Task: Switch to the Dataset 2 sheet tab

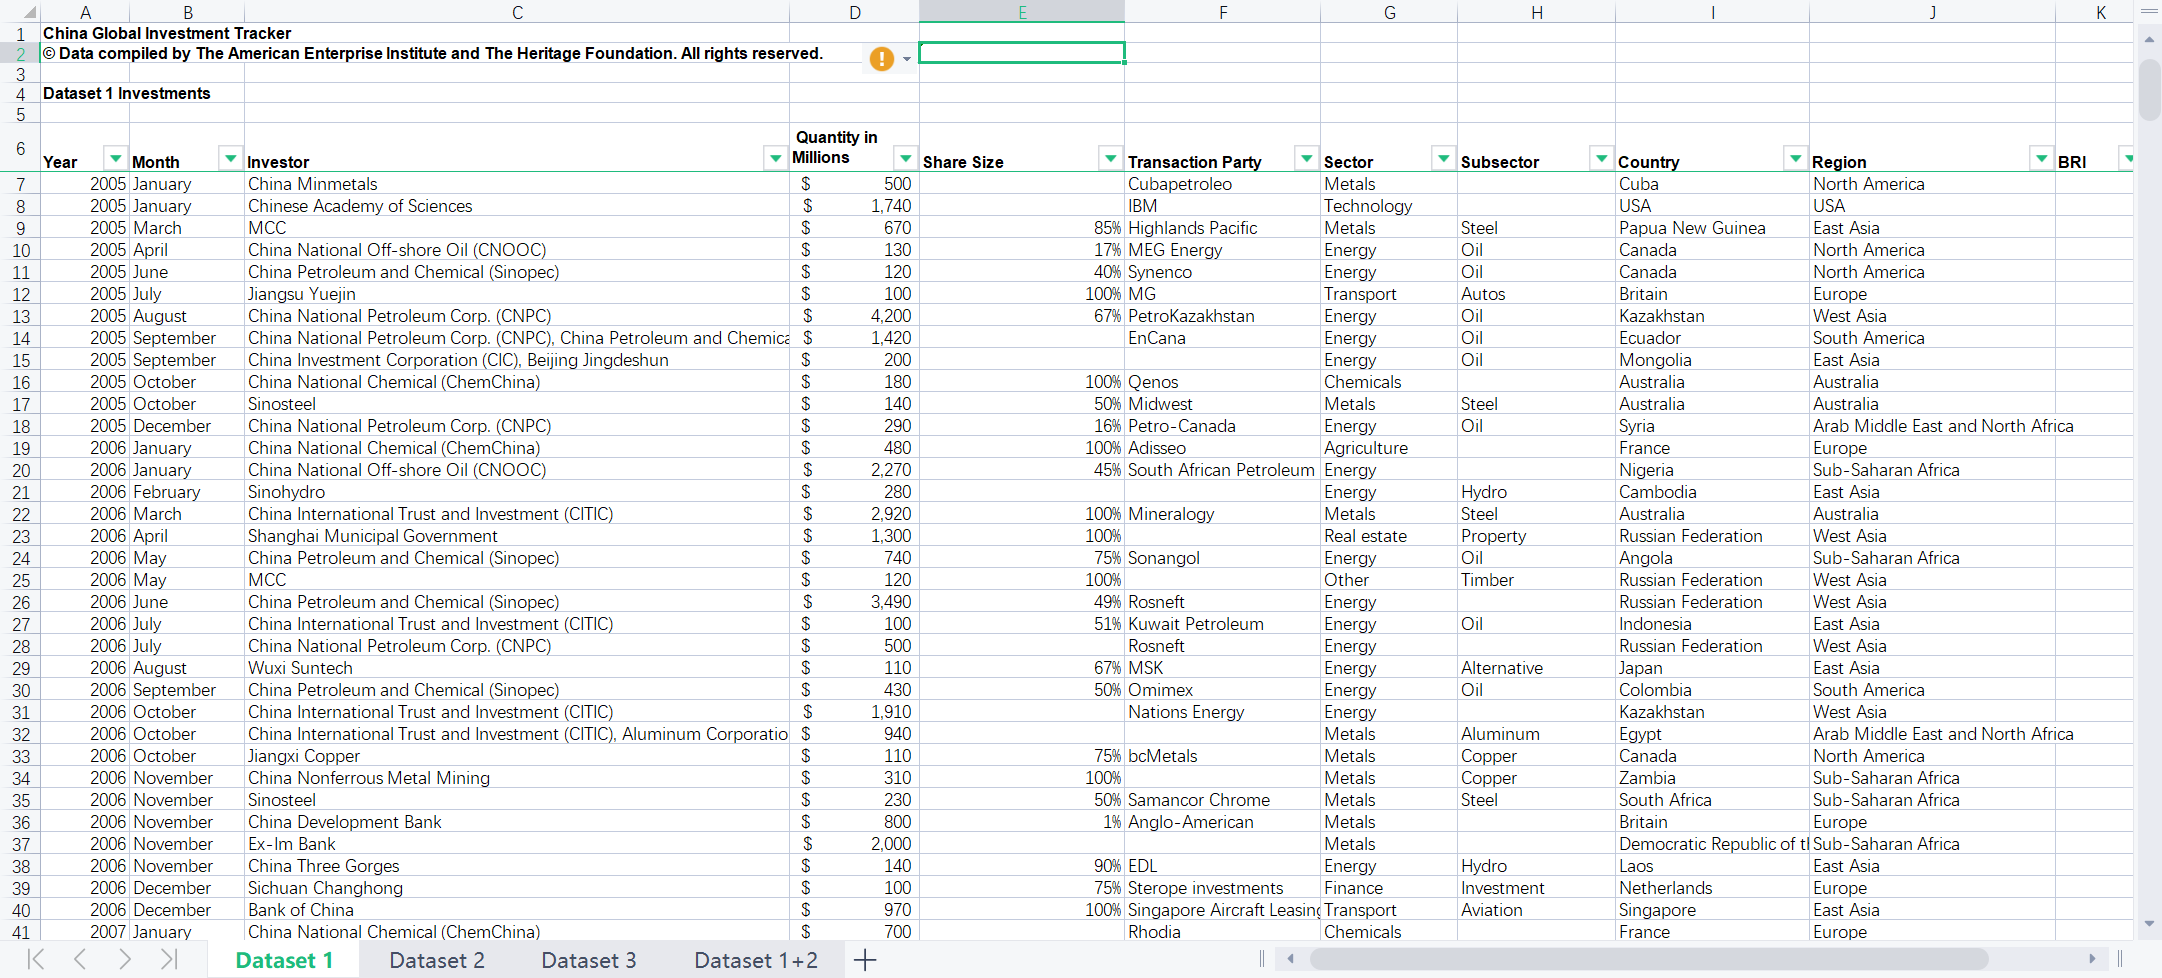Action: click(437, 960)
